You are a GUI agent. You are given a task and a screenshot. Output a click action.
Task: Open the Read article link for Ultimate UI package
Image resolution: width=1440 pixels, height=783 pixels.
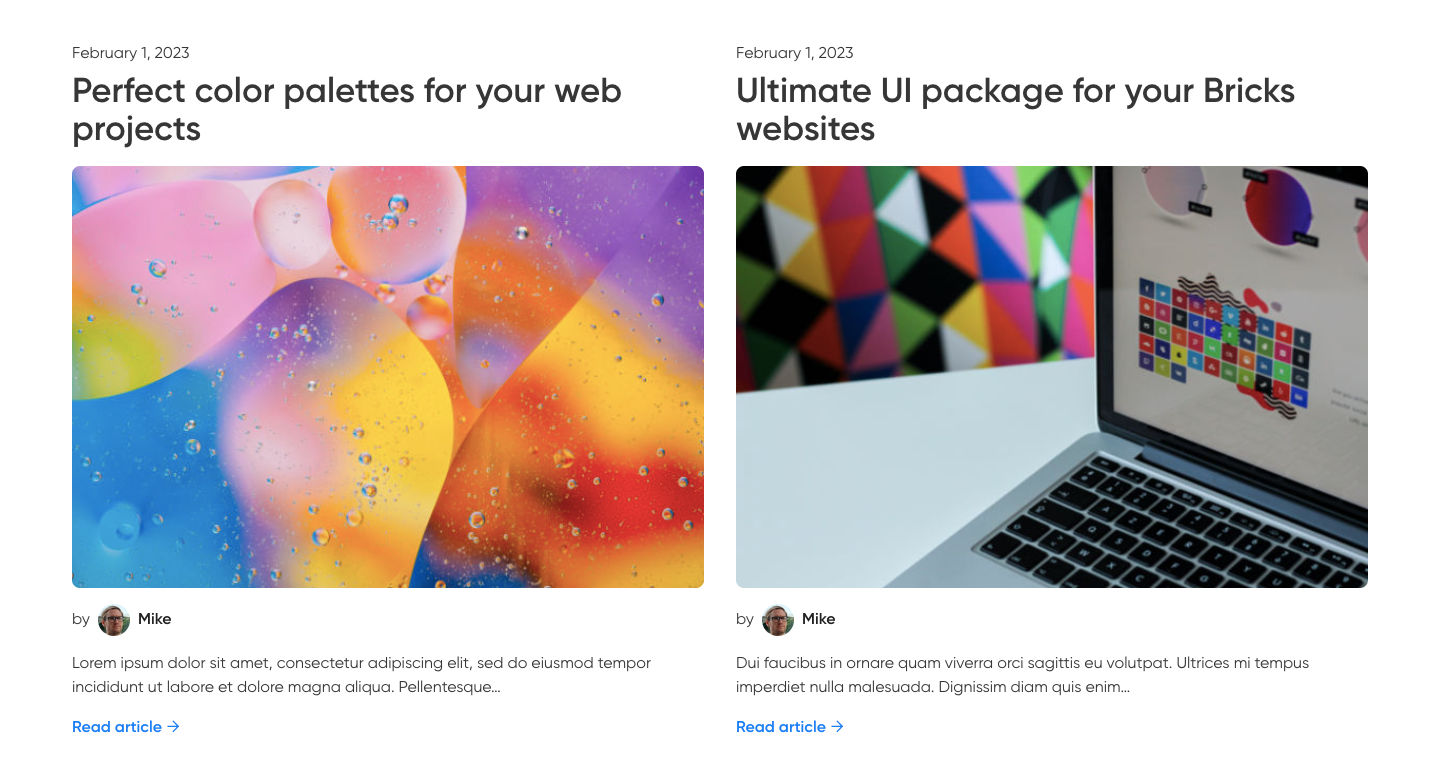pos(790,727)
